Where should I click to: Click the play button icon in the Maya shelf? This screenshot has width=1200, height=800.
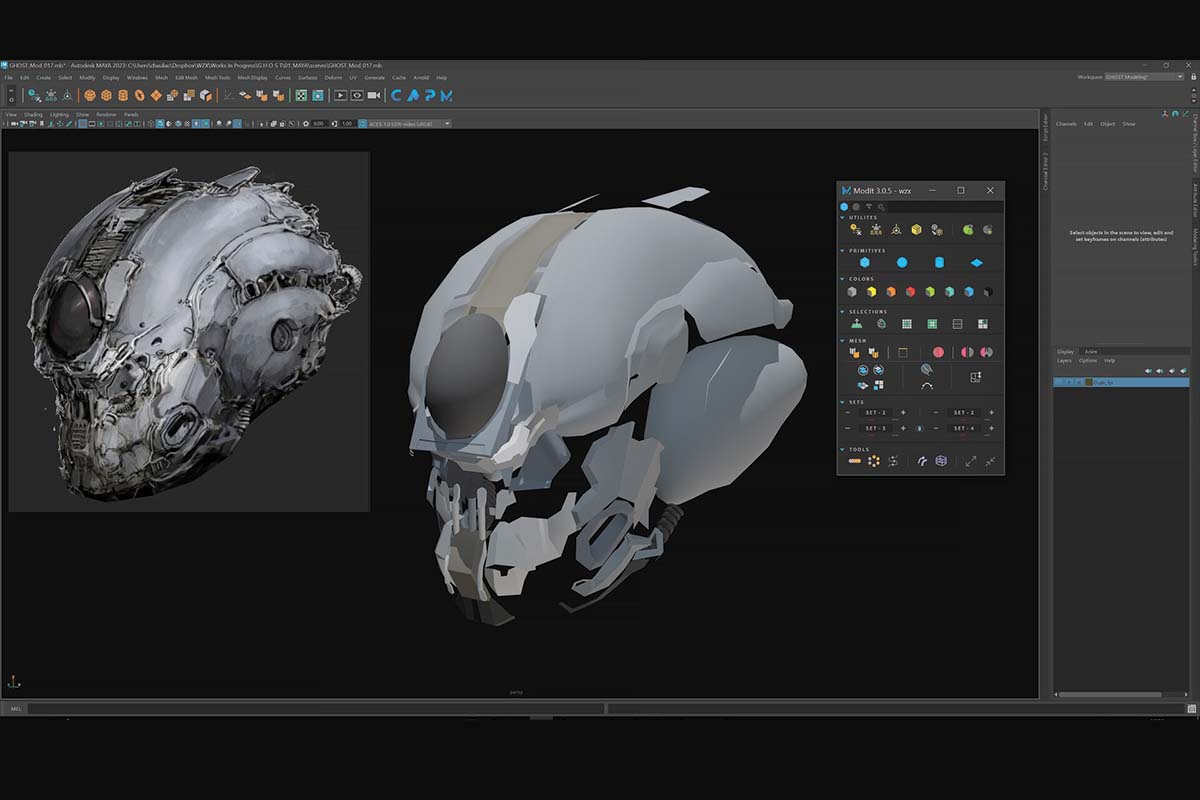(341, 95)
